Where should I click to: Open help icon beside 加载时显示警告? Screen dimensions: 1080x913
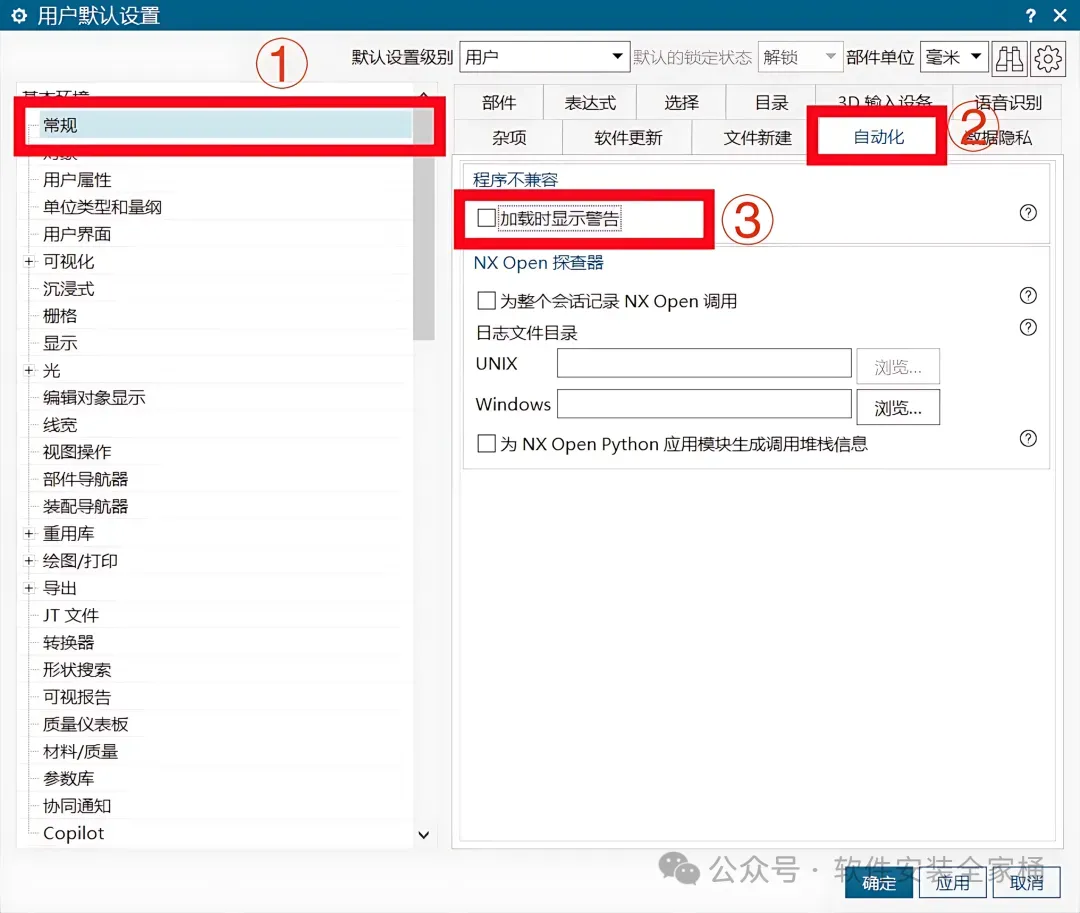point(1028,213)
